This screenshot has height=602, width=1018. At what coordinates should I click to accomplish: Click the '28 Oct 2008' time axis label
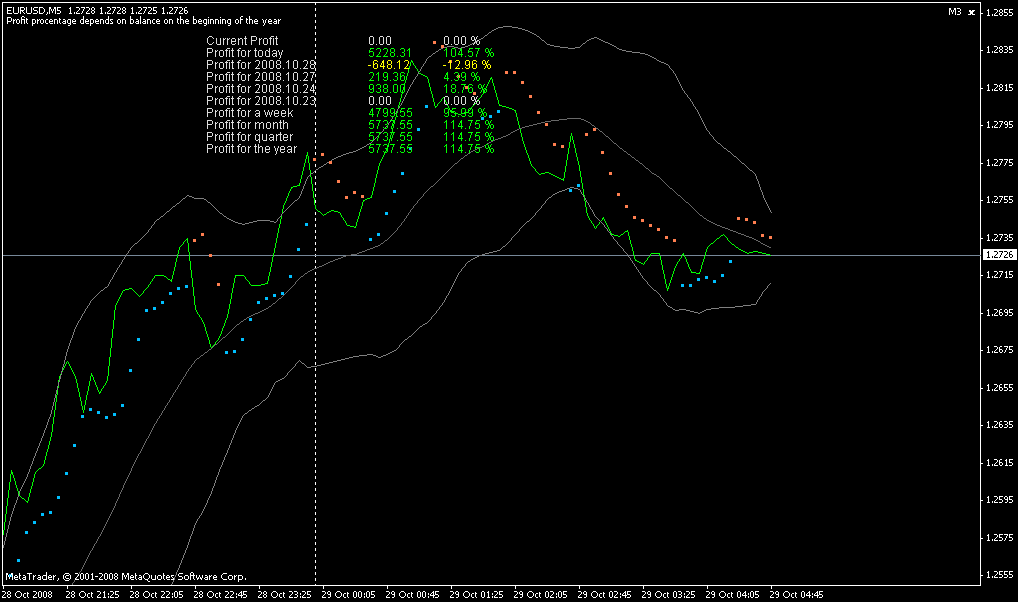[x=27, y=595]
